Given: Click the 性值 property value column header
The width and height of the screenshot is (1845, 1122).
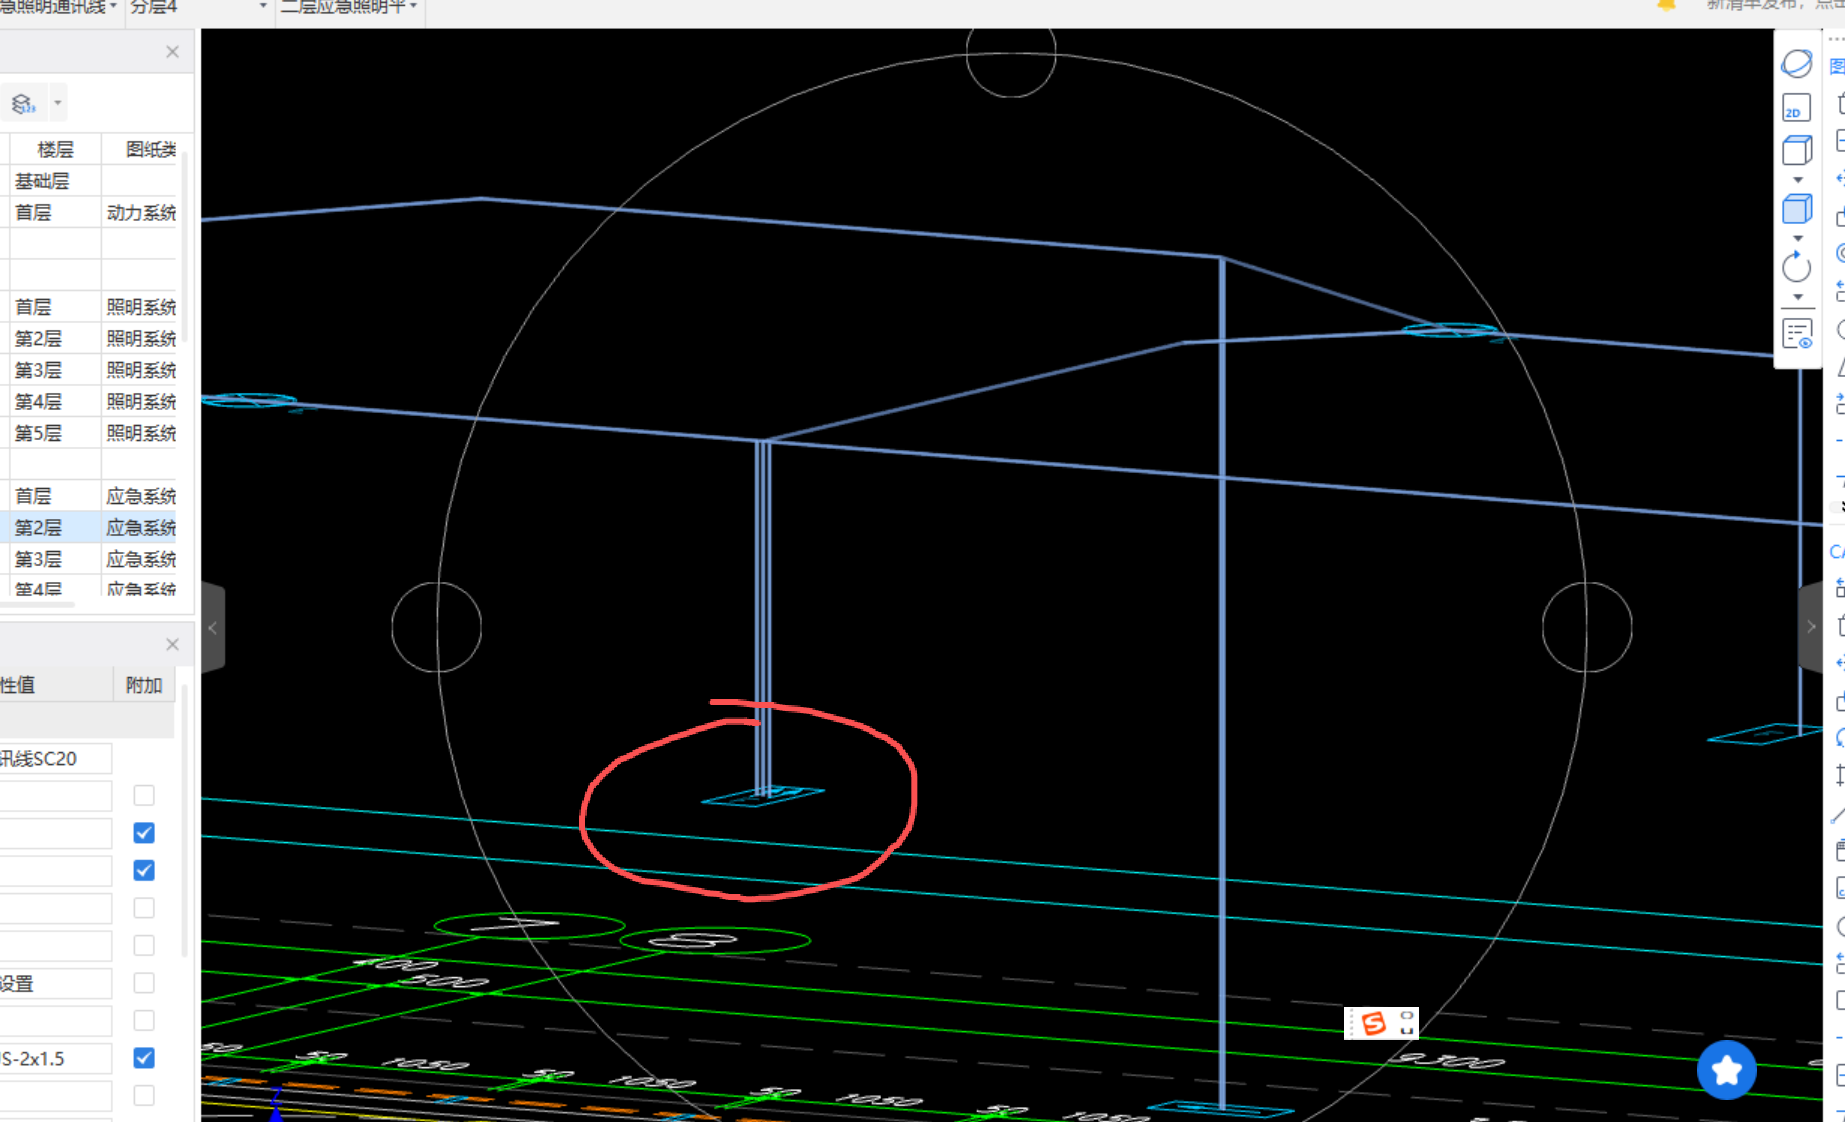Looking at the screenshot, I should pos(56,685).
